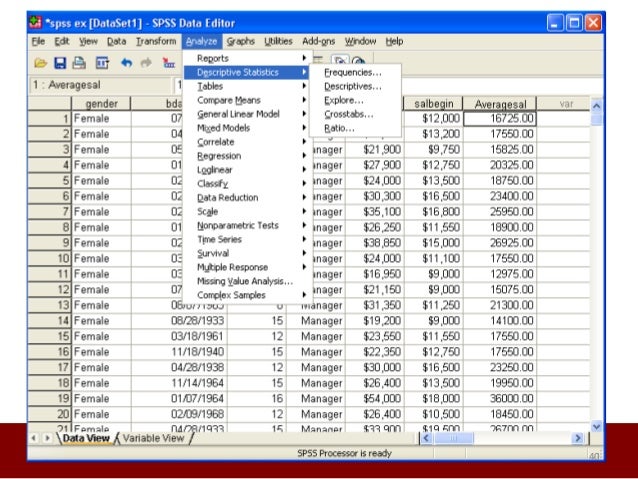Expand the Complex Samples submenu

point(248,295)
